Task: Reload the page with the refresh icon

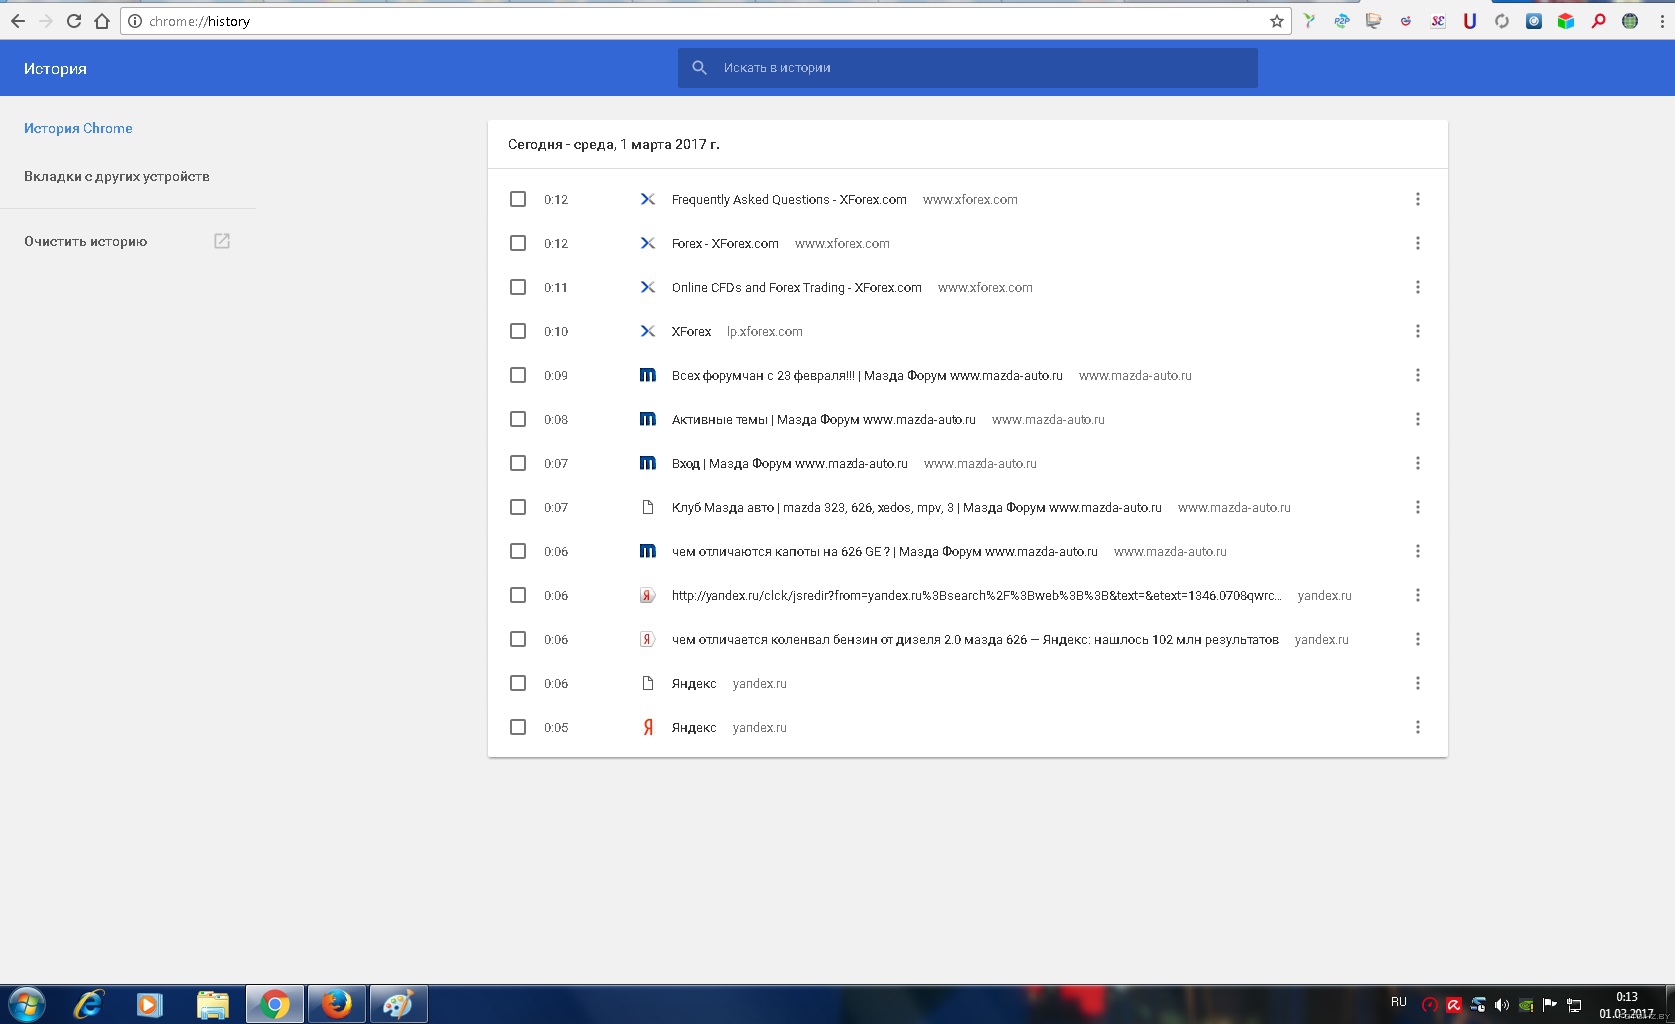Action: [73, 21]
